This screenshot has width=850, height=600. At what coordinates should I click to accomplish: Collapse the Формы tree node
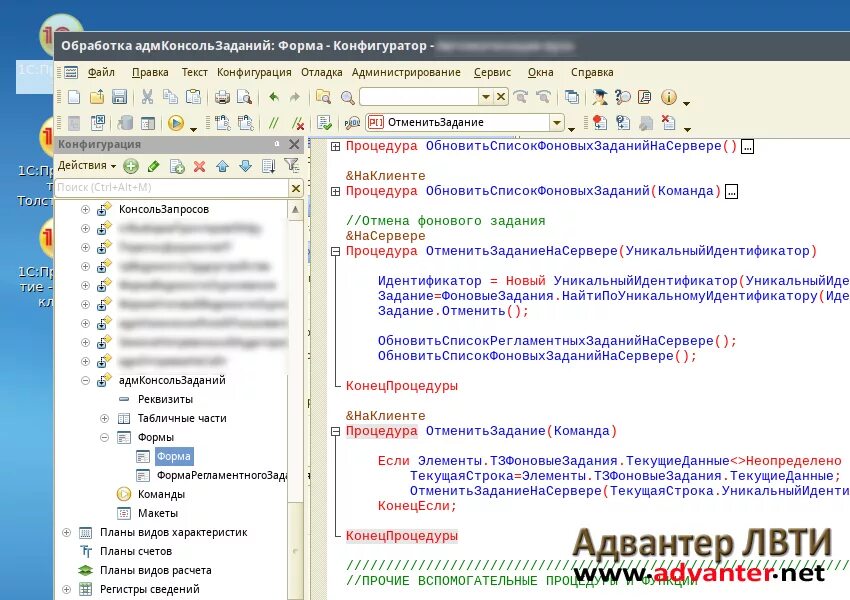click(x=104, y=437)
